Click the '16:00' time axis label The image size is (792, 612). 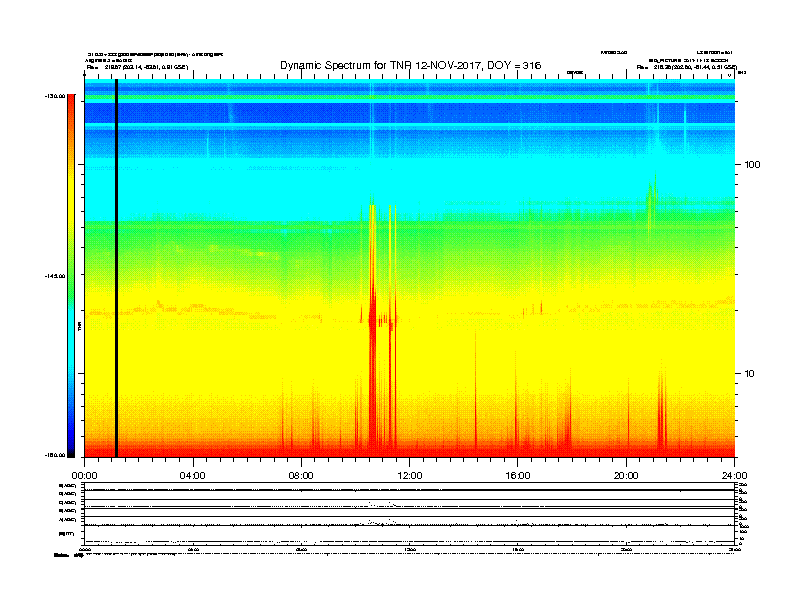(518, 476)
